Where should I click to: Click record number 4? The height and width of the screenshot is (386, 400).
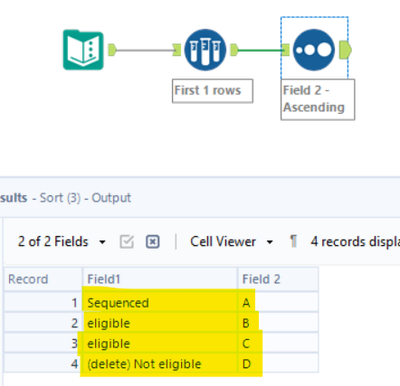[43, 364]
